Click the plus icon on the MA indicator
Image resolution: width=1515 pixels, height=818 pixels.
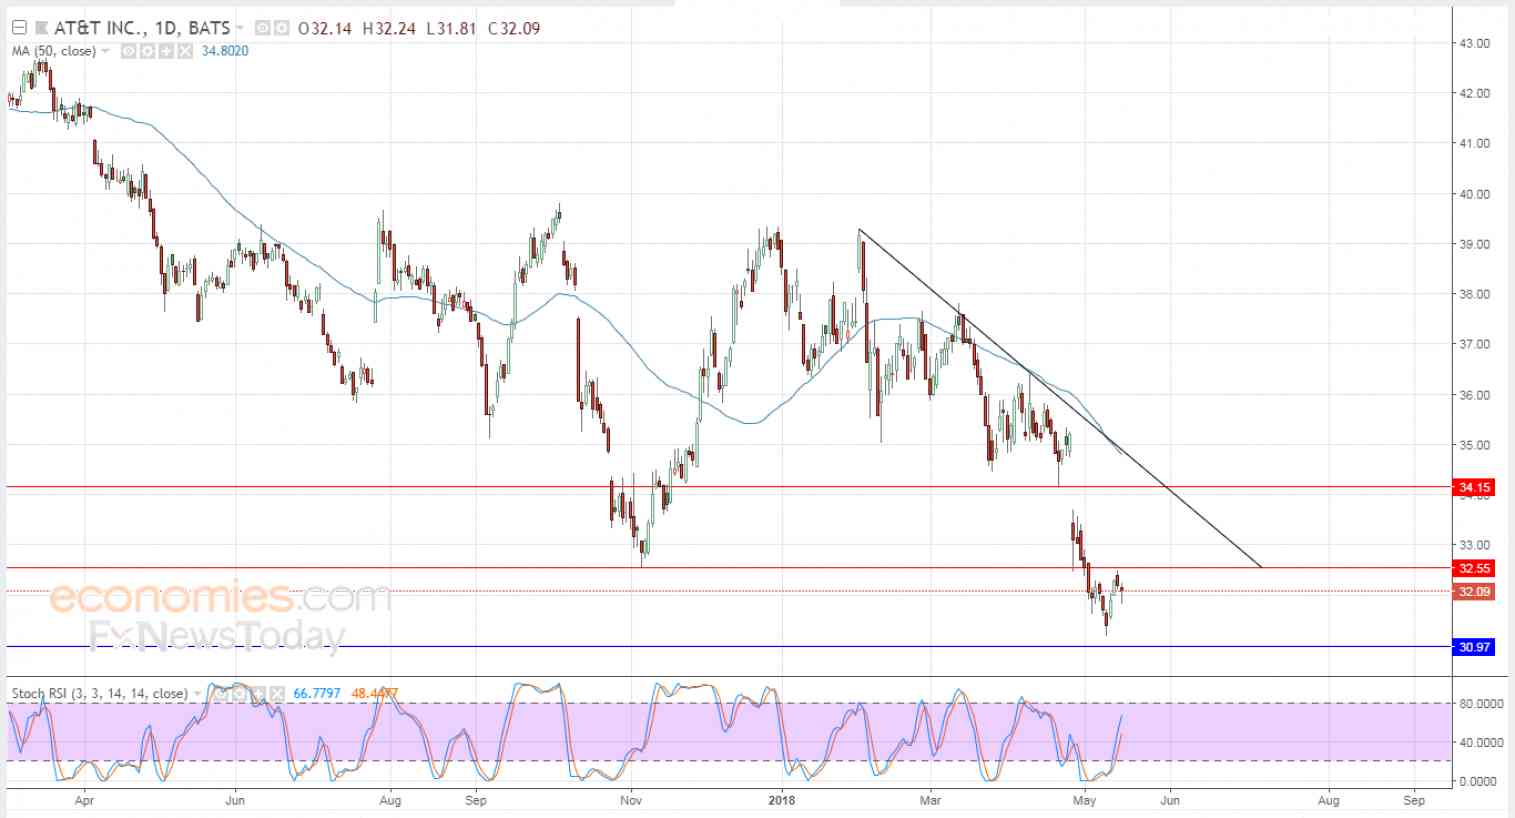(x=166, y=51)
